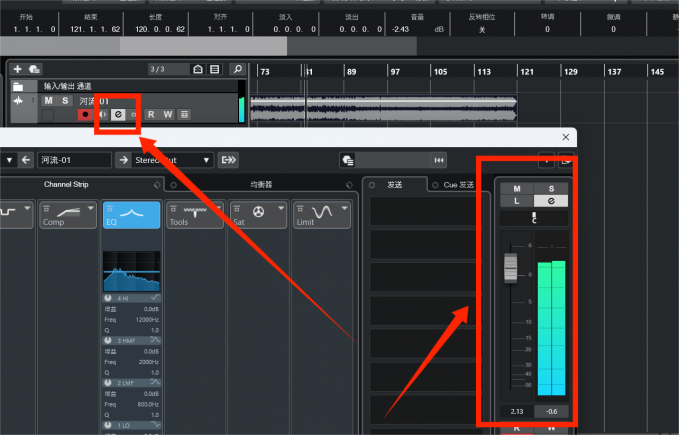Click the peak meter value -0.6
Screen dimensions: 679x435
(x=551, y=412)
